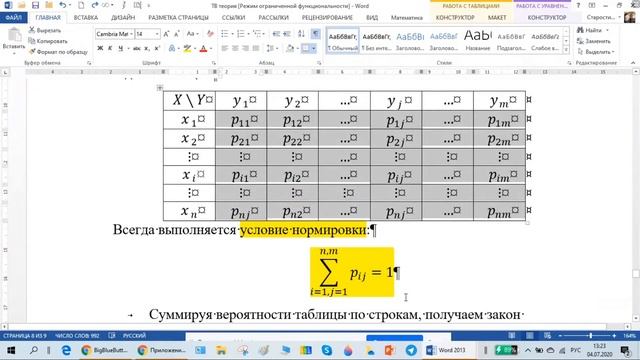The width and height of the screenshot is (640, 360).
Task: Open Edge browser from the taskbar
Action: pyautogui.click(x=66, y=350)
